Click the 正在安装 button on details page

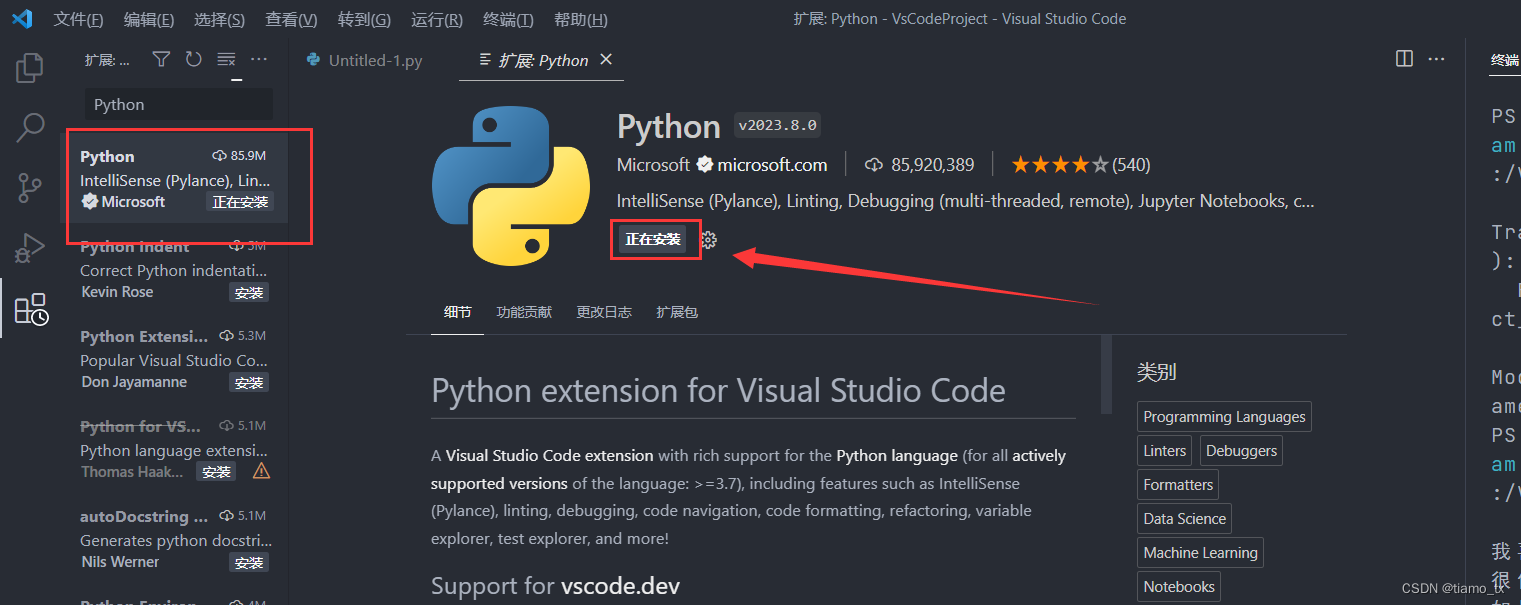[x=653, y=240]
